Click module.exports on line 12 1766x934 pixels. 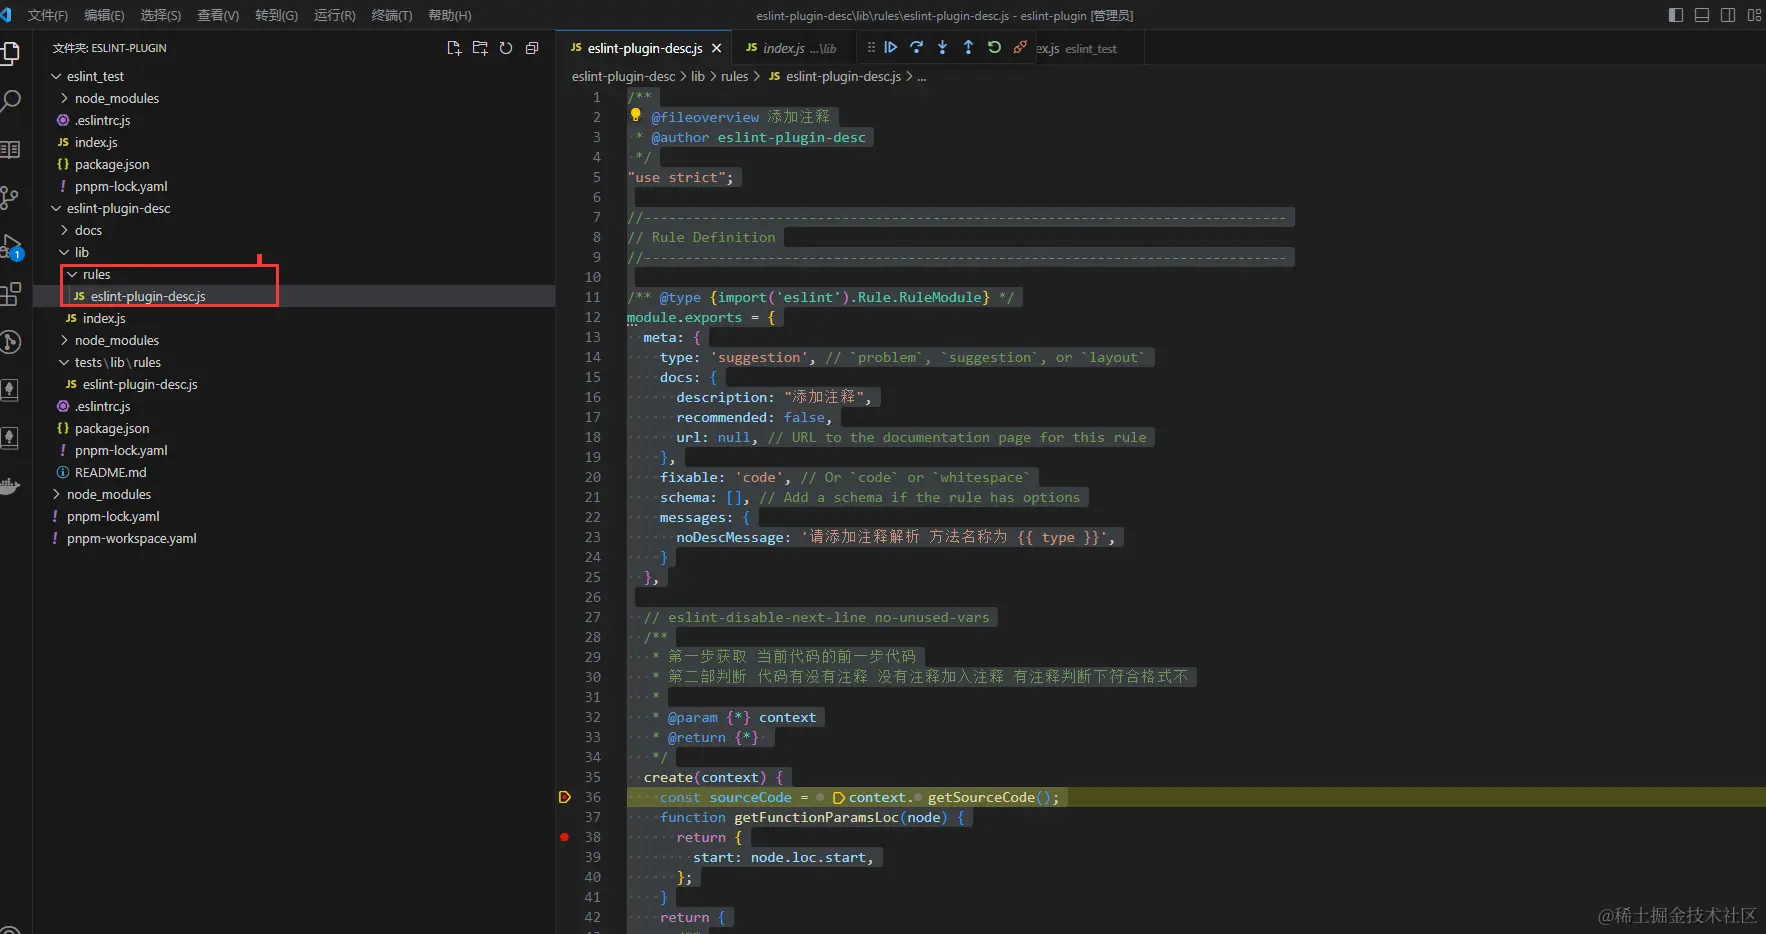pyautogui.click(x=685, y=317)
